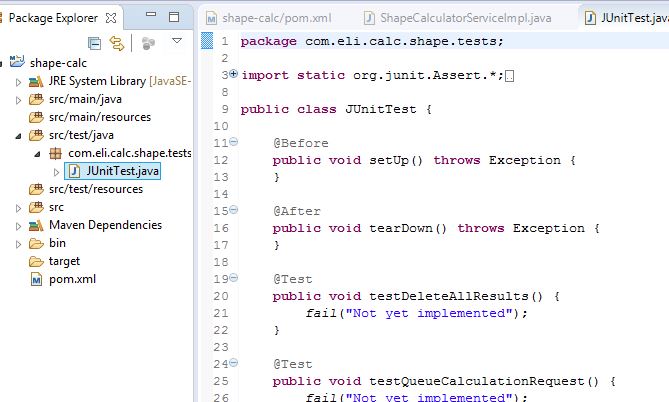This screenshot has width=669, height=402.
Task: Select JUnitTest.java in Package Explorer
Action: 122,171
